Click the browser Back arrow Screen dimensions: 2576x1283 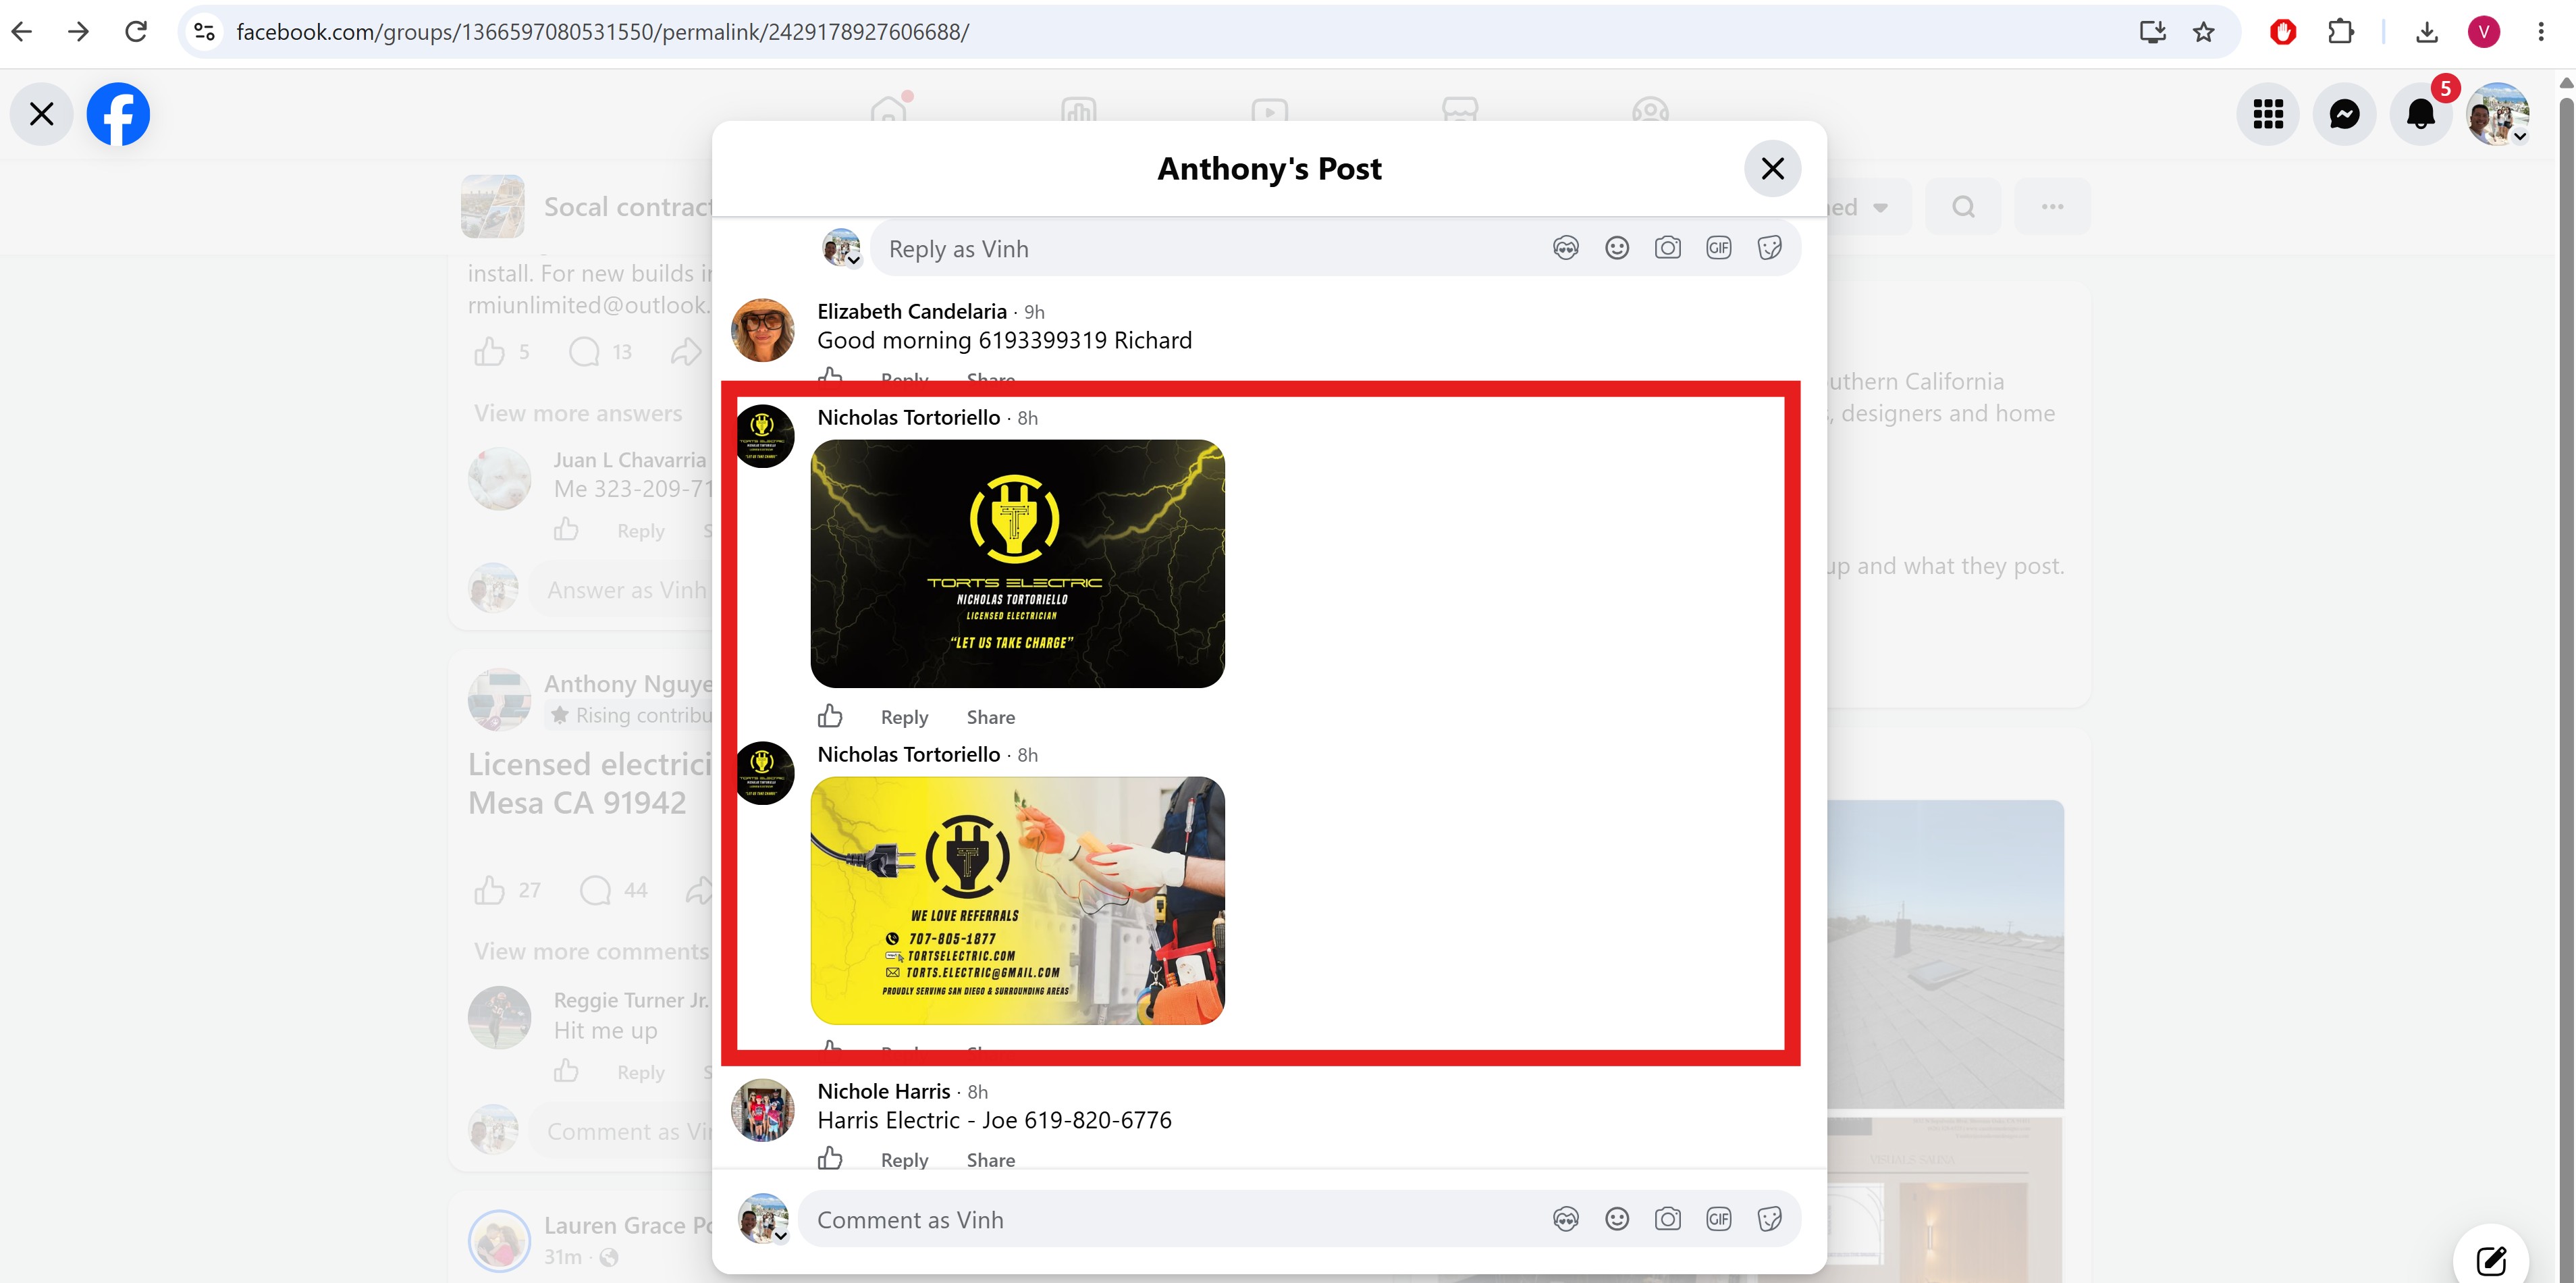click(x=22, y=32)
